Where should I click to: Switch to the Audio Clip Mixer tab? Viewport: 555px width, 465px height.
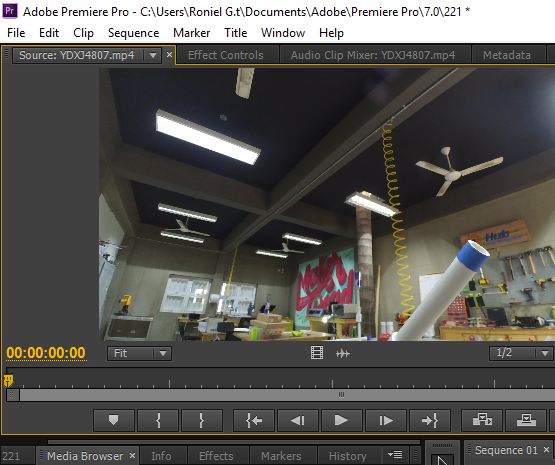(x=373, y=55)
